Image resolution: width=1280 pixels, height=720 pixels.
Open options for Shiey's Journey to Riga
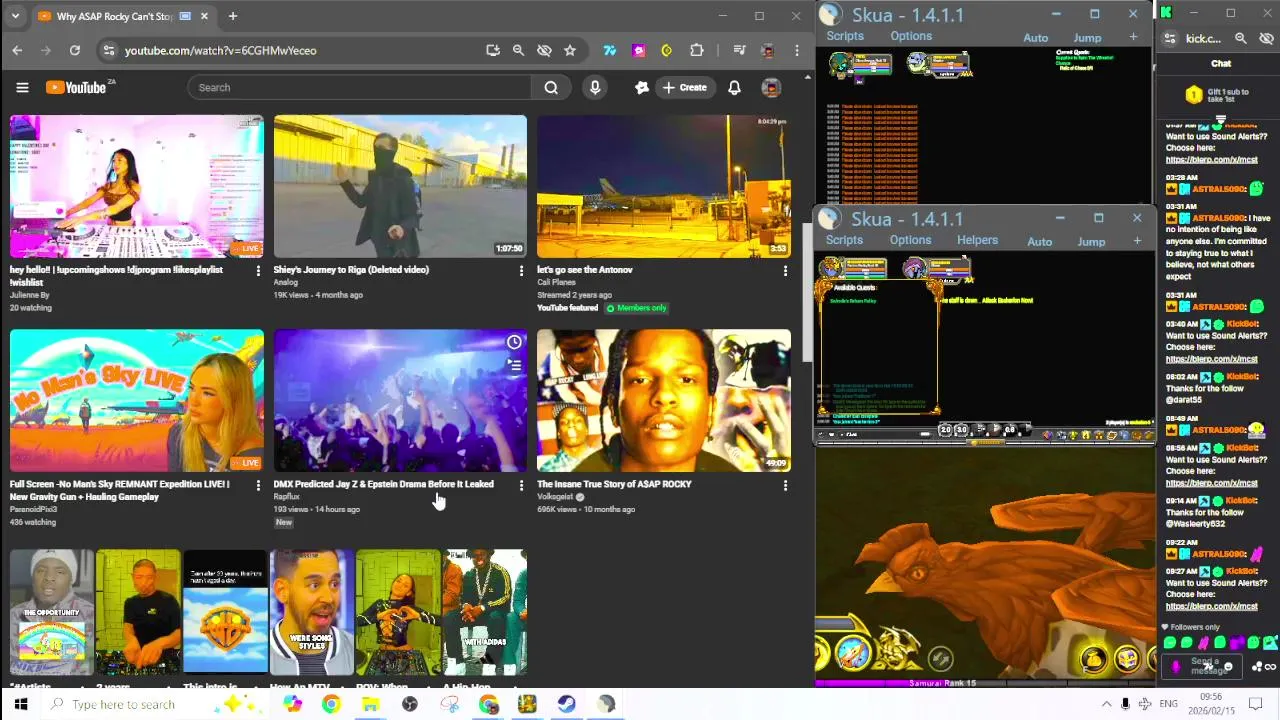point(521,271)
